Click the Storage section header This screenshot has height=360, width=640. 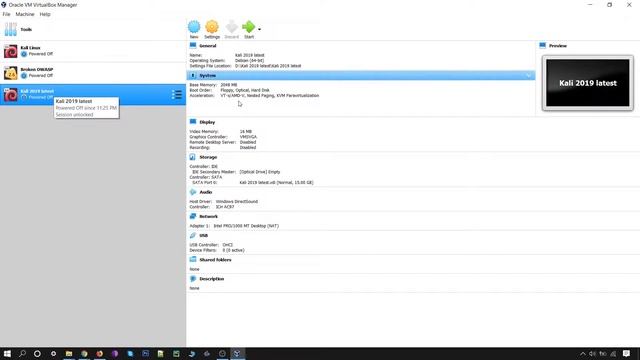[x=208, y=157]
